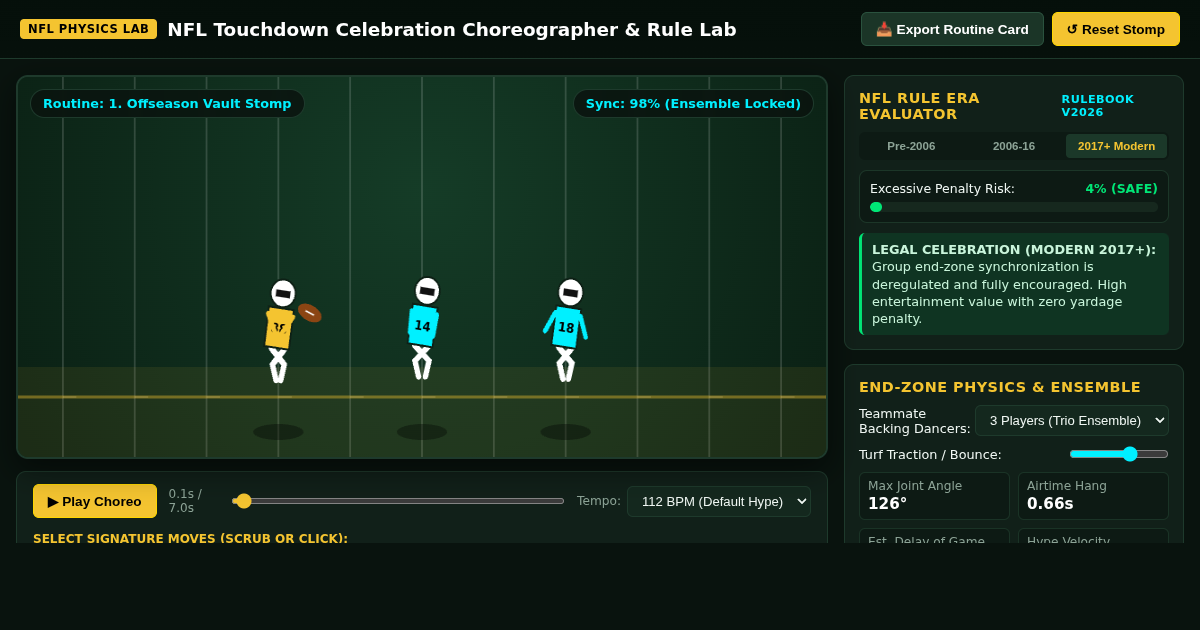The width and height of the screenshot is (1200, 630).
Task: Click the 0.1s / 7.0s time readout
Action: (x=185, y=501)
